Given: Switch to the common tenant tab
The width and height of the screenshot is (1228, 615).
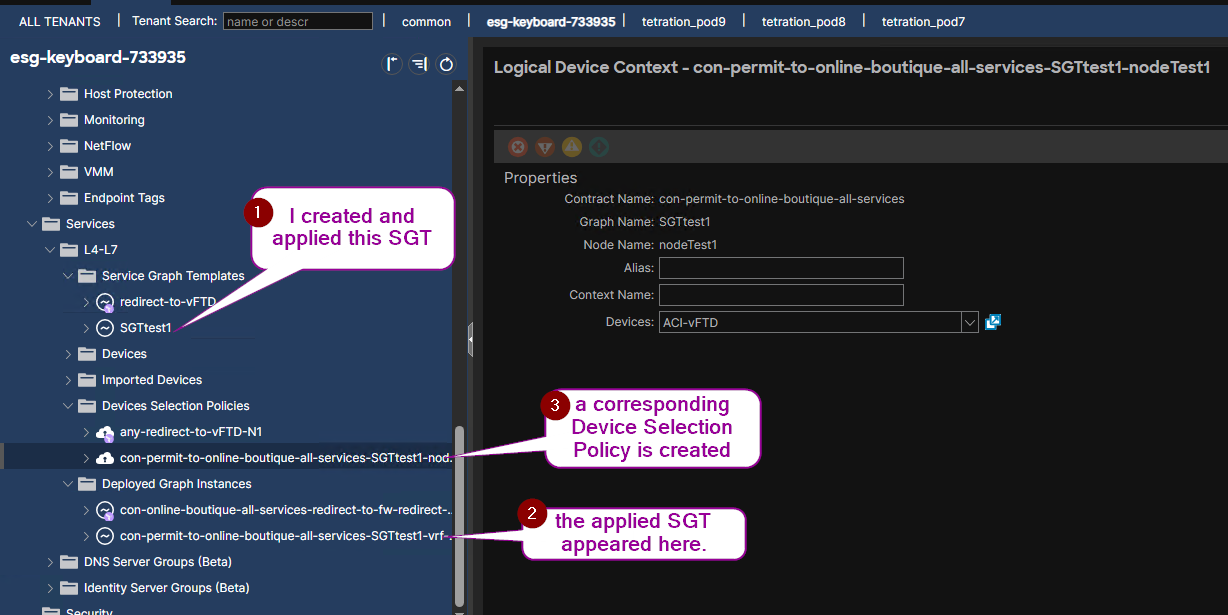Looking at the screenshot, I should tap(426, 21).
